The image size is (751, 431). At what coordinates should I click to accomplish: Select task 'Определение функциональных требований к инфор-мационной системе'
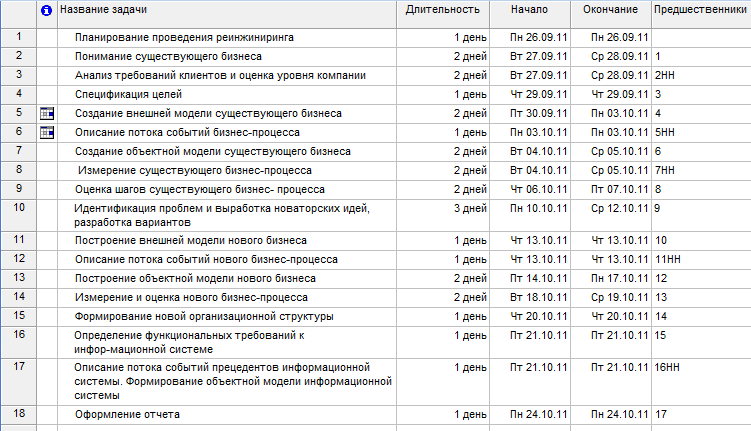click(x=189, y=342)
